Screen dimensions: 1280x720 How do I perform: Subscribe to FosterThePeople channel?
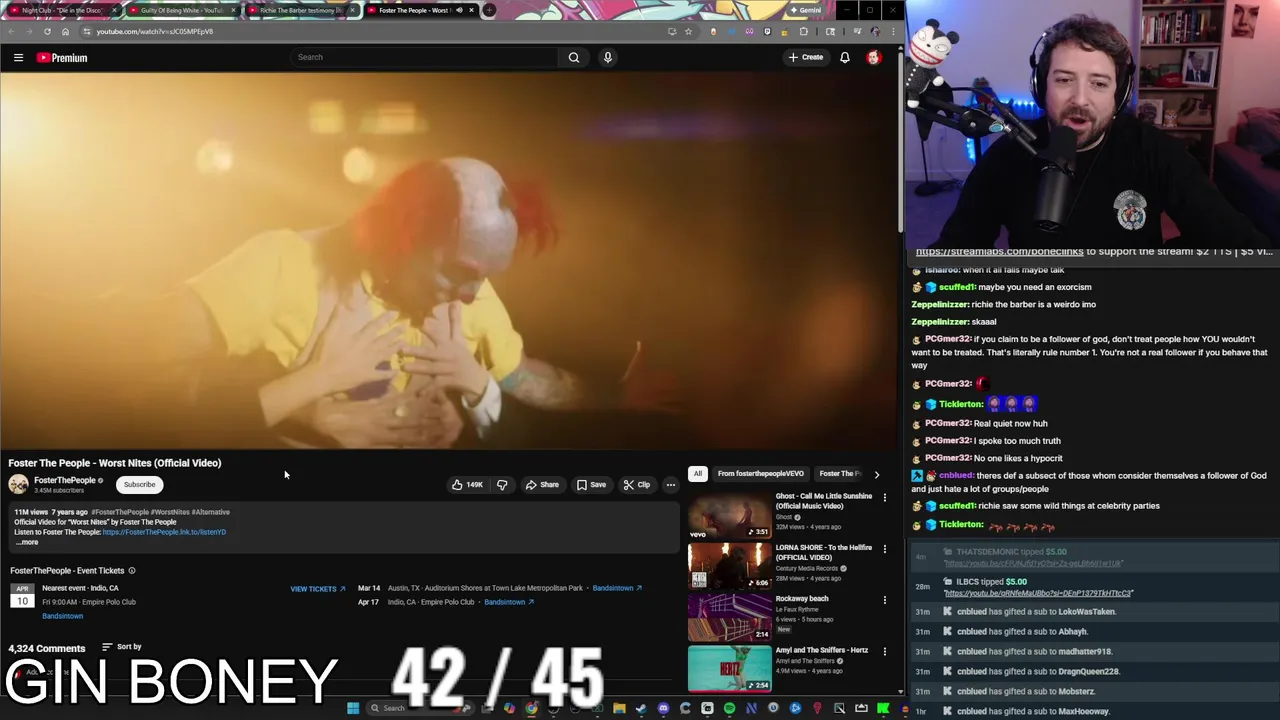pos(140,485)
